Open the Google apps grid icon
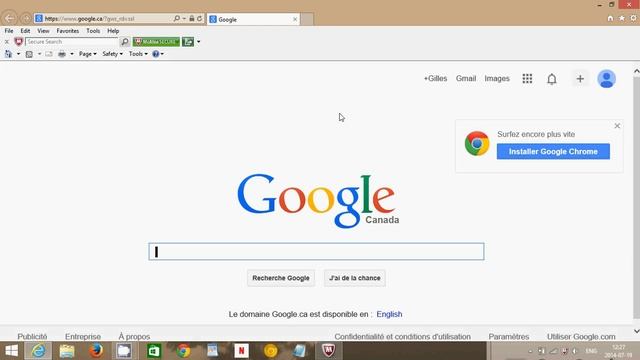The image size is (640, 360). tap(527, 78)
